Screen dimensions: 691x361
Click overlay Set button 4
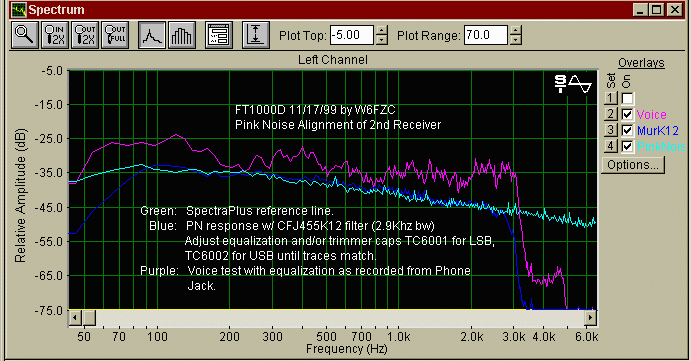click(x=610, y=145)
